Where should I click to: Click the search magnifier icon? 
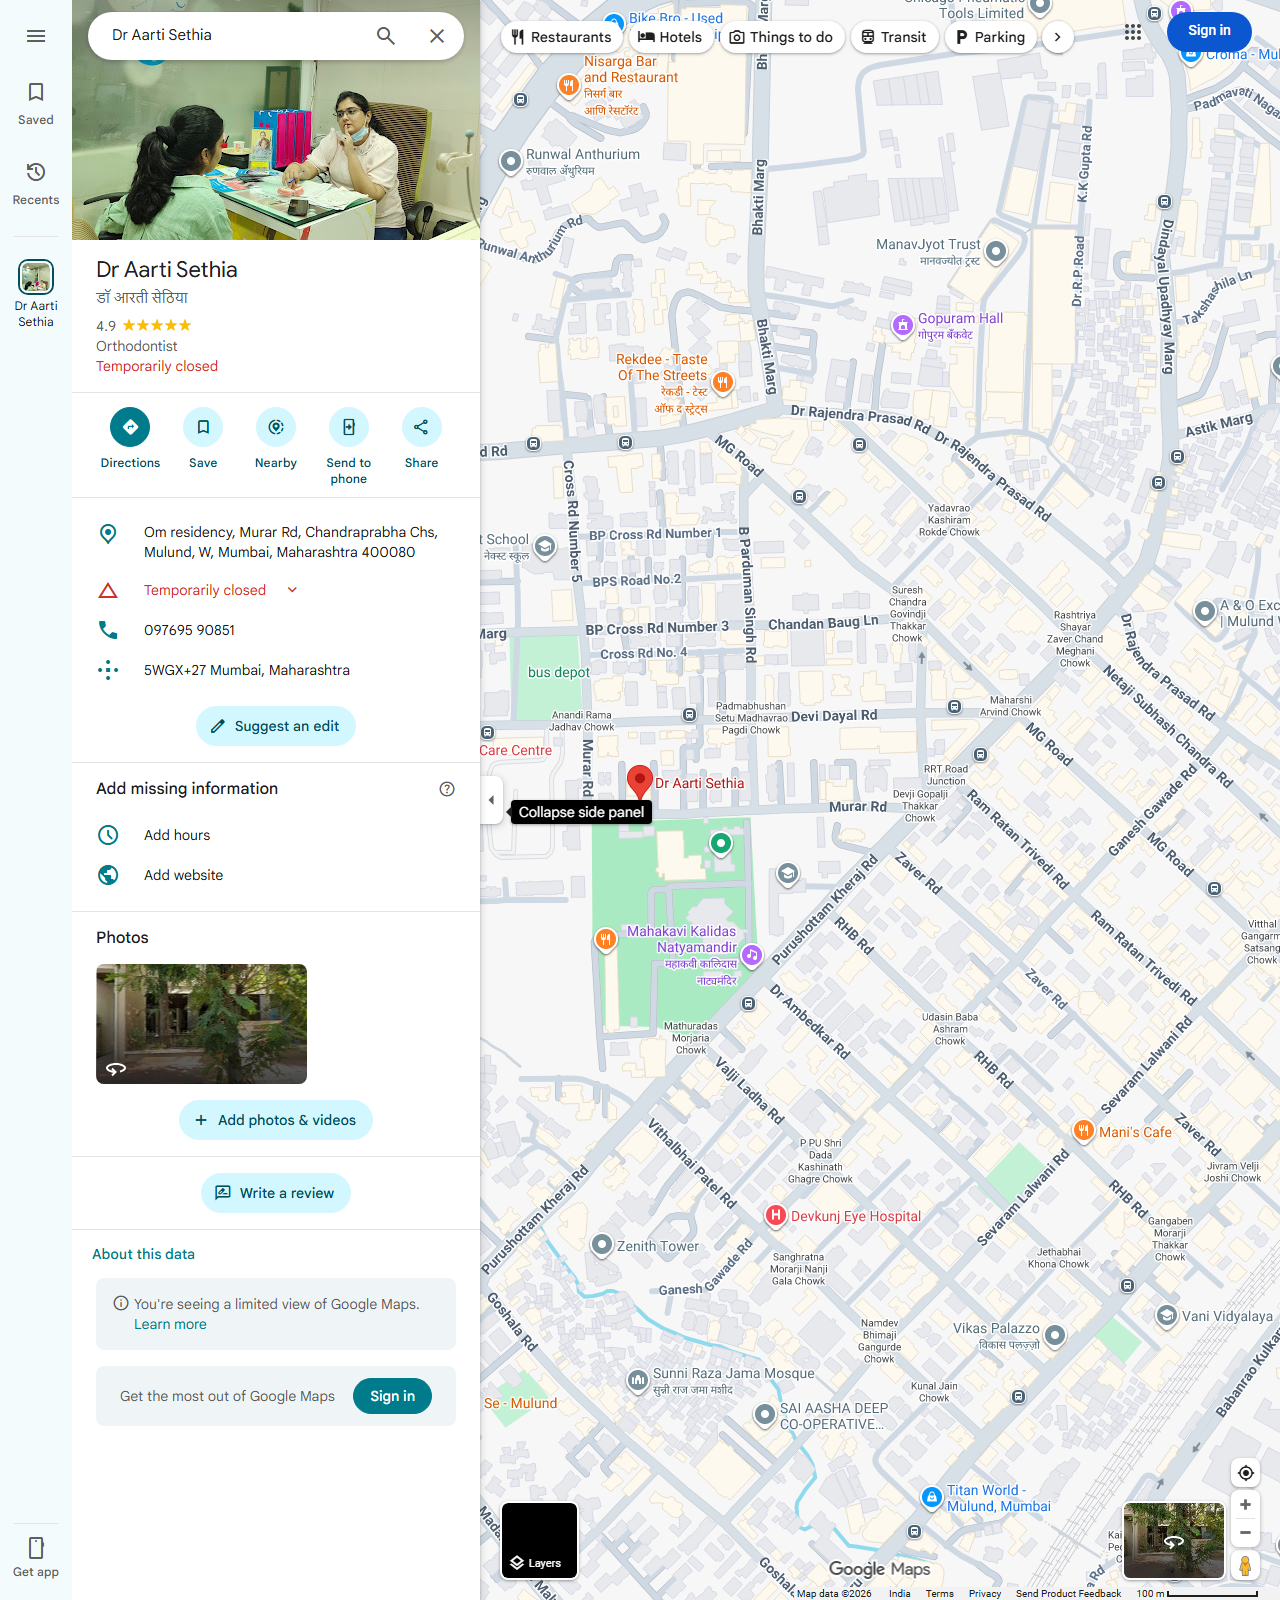pyautogui.click(x=386, y=36)
